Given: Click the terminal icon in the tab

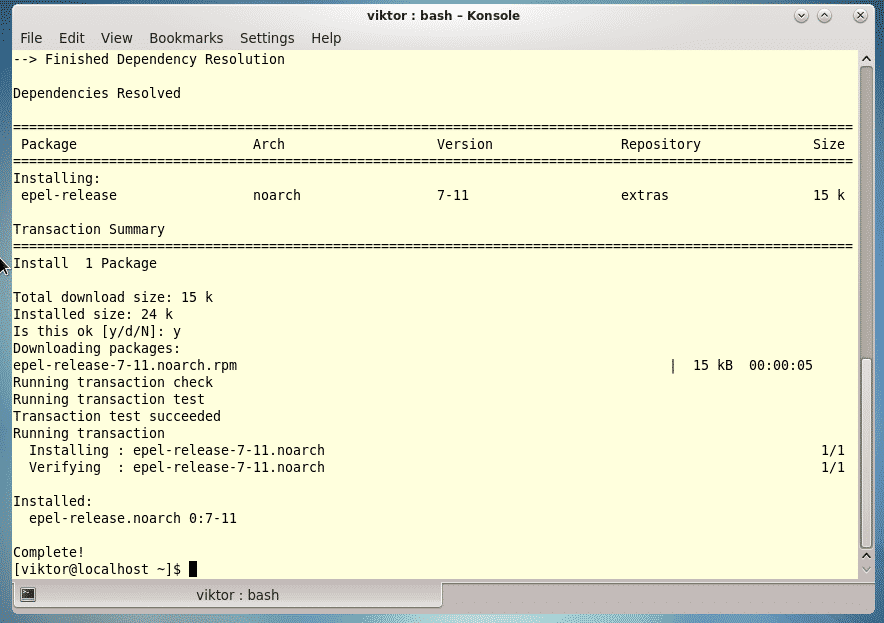Looking at the screenshot, I should (29, 595).
